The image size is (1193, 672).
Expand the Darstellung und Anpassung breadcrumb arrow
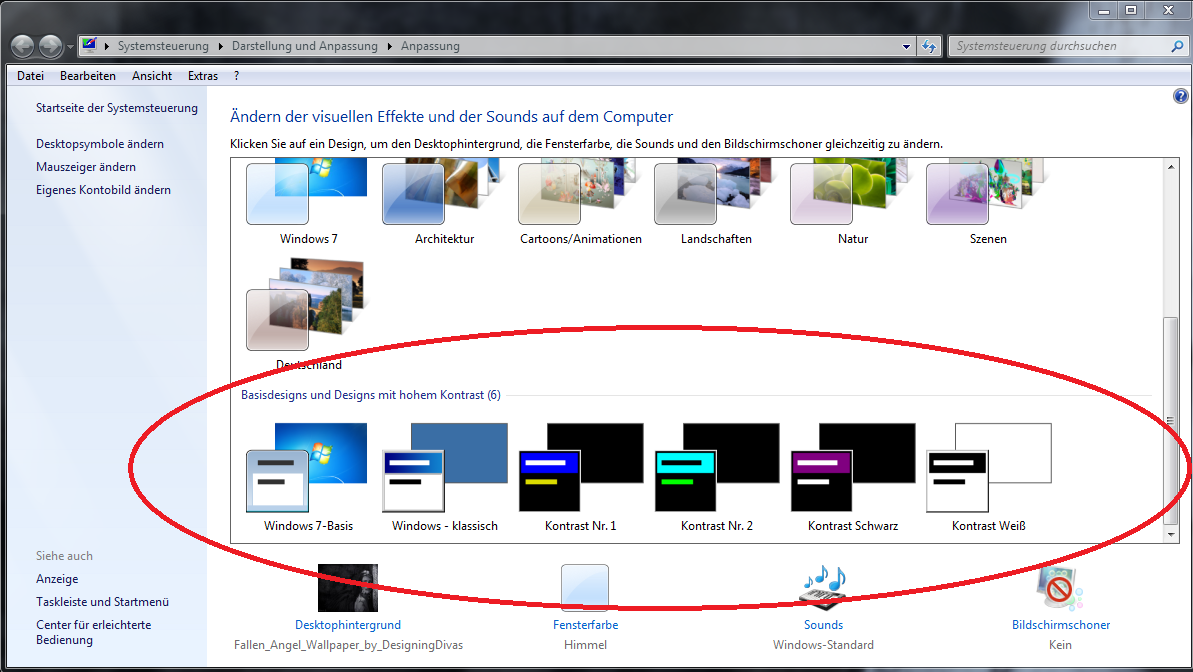[x=390, y=46]
